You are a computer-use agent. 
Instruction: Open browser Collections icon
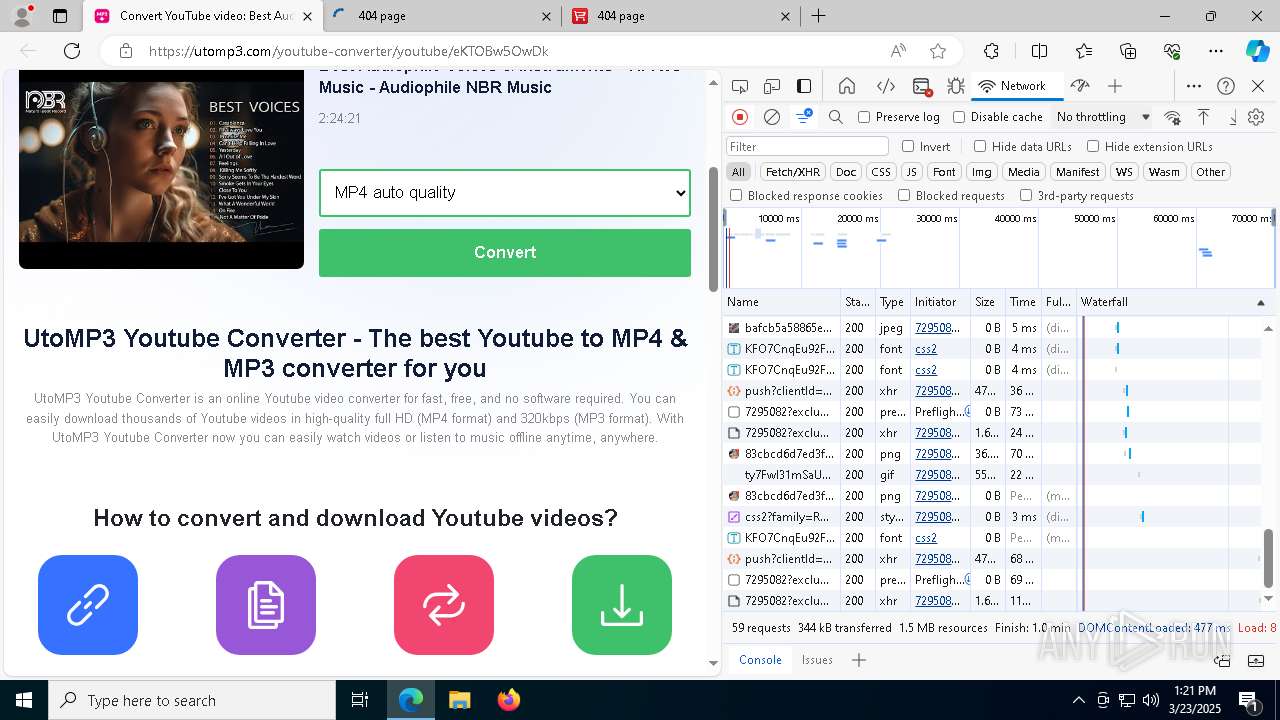point(1128,51)
